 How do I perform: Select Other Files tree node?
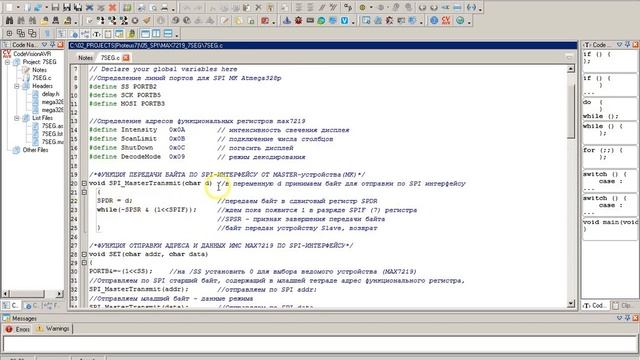[35, 150]
